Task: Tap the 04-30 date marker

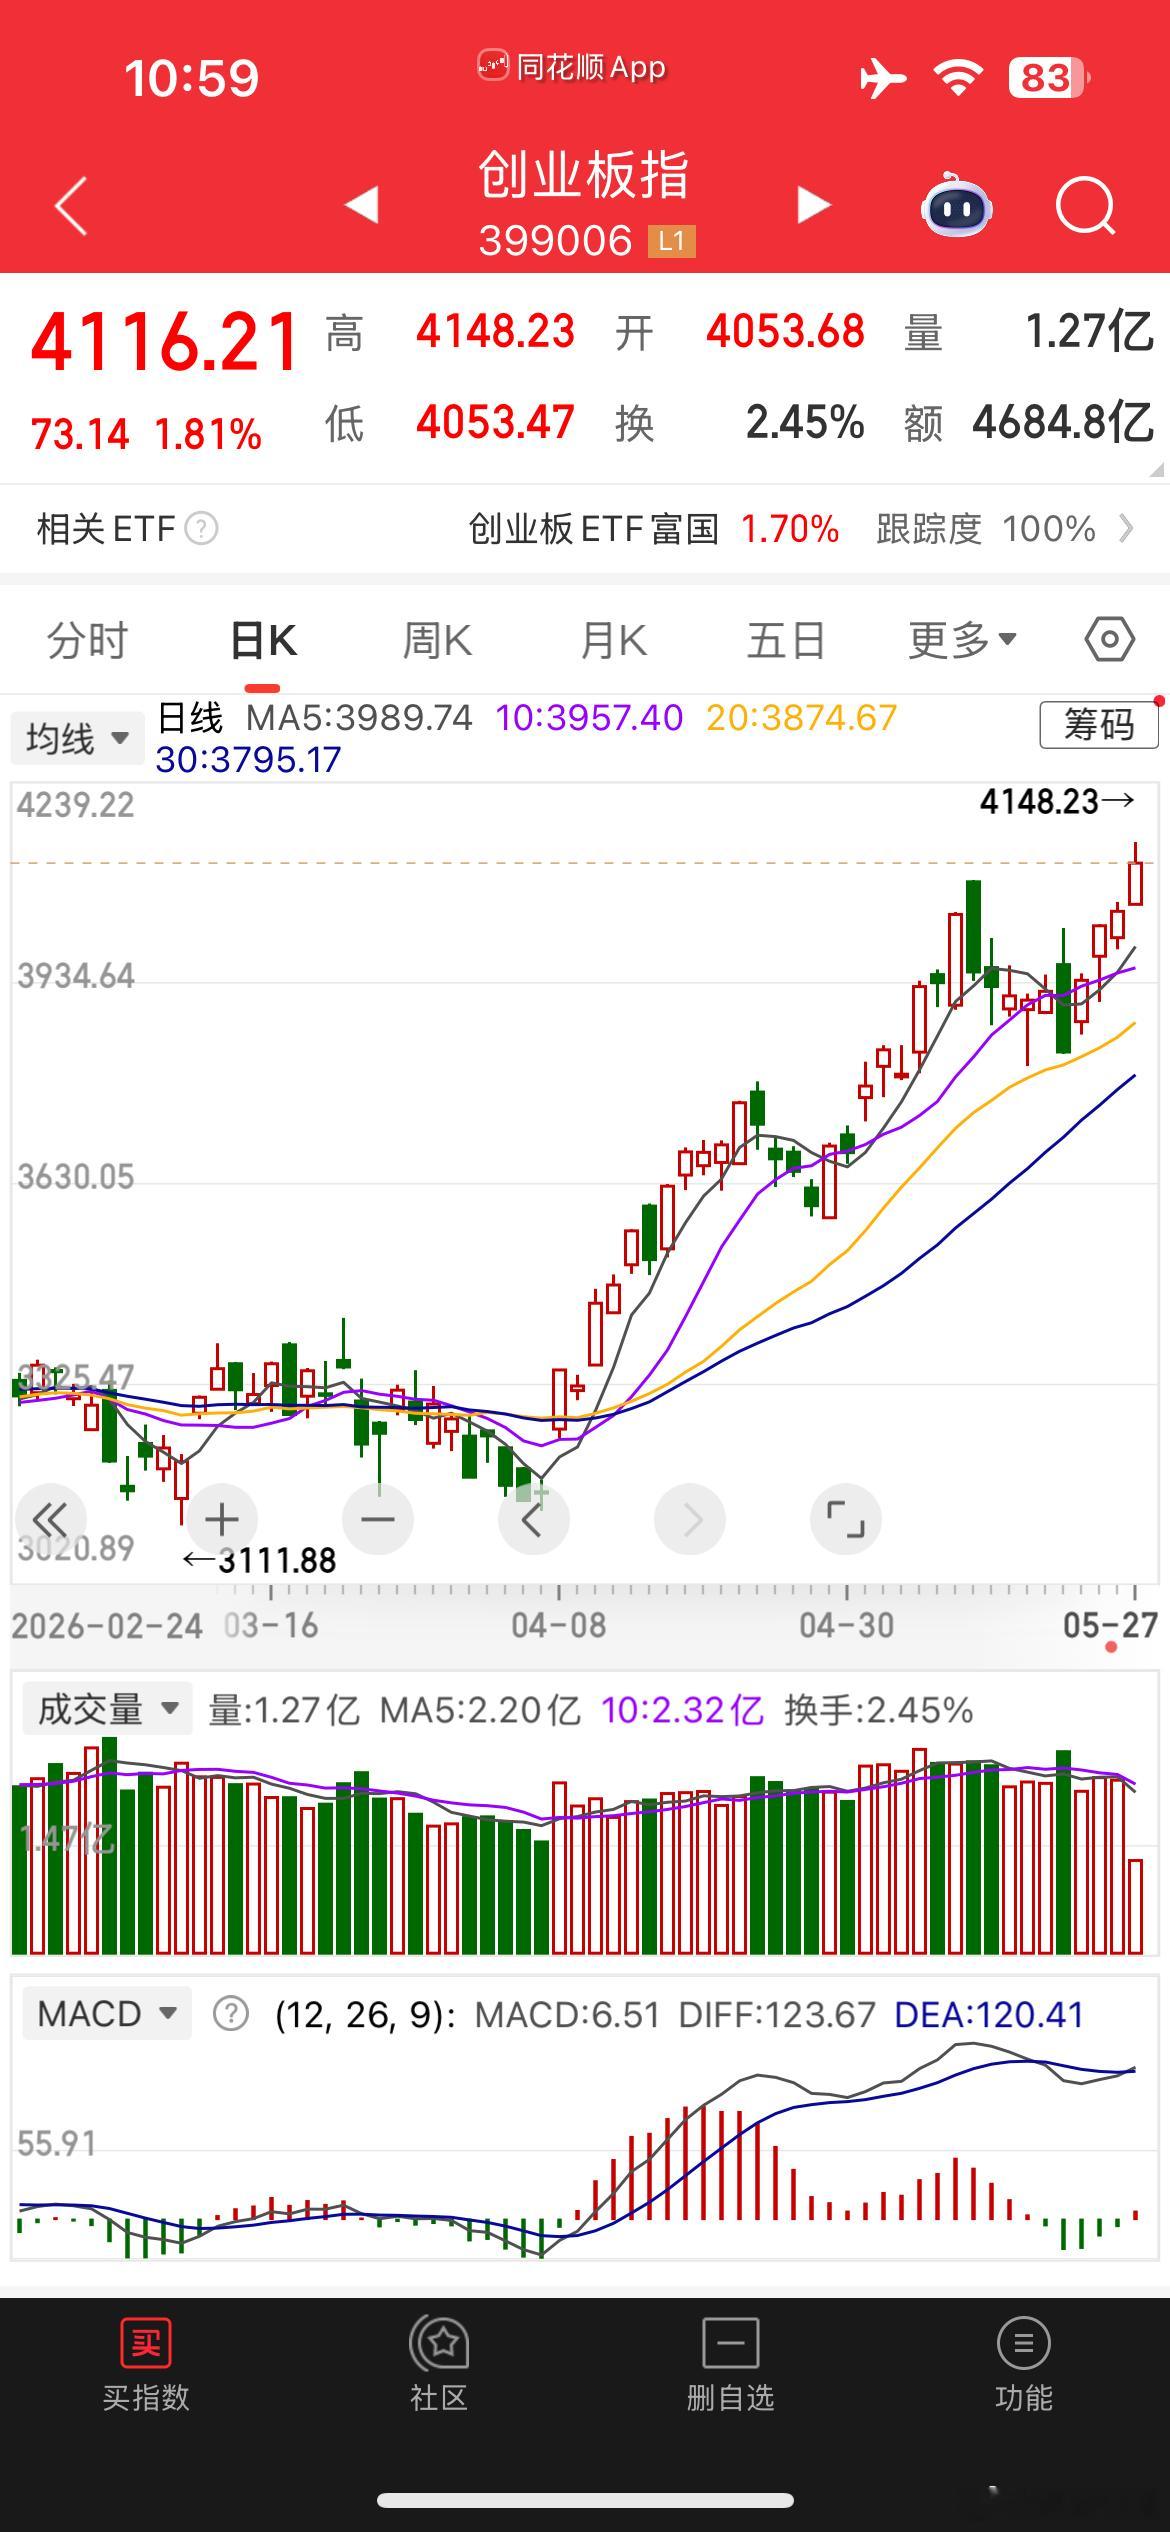Action: point(846,1626)
